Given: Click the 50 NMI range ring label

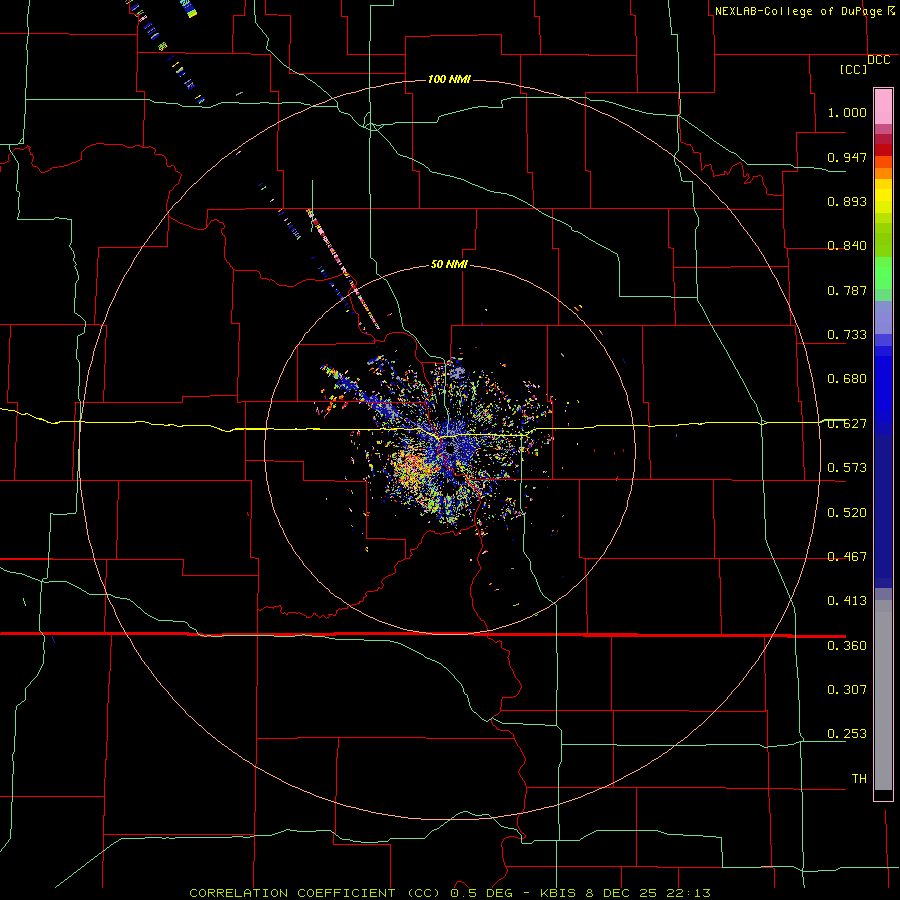Looking at the screenshot, I should click(449, 265).
